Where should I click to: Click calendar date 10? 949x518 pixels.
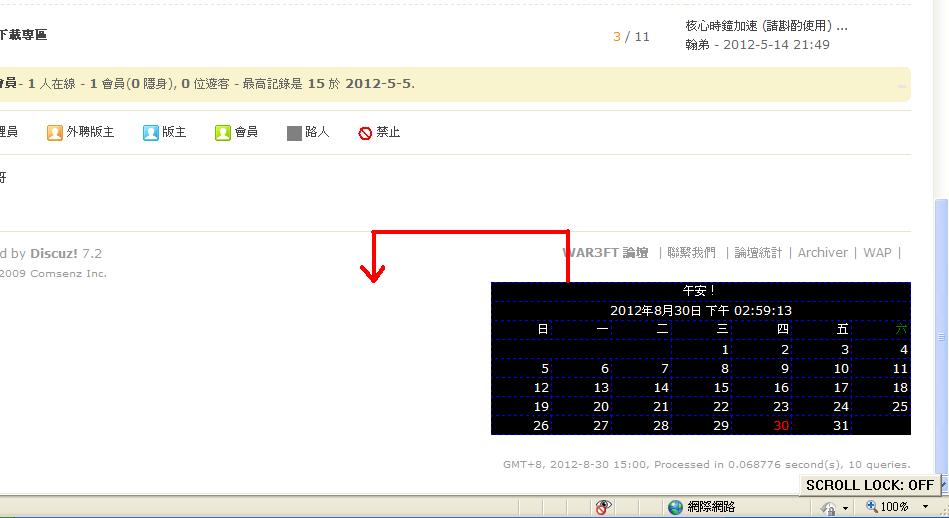pos(841,369)
